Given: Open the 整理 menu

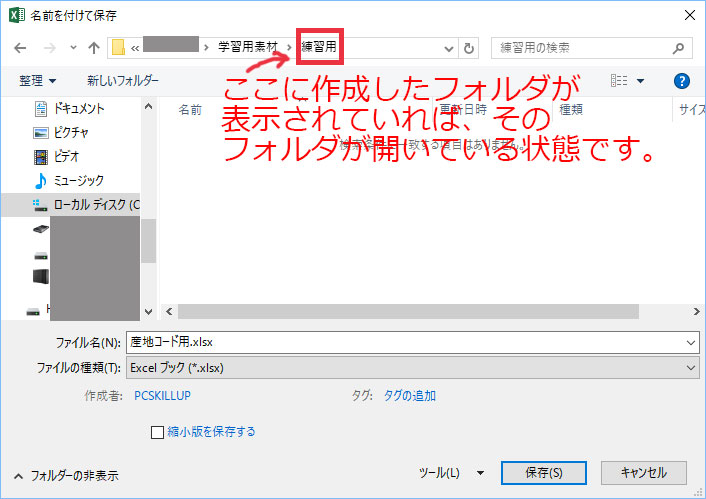Looking at the screenshot, I should (x=38, y=81).
